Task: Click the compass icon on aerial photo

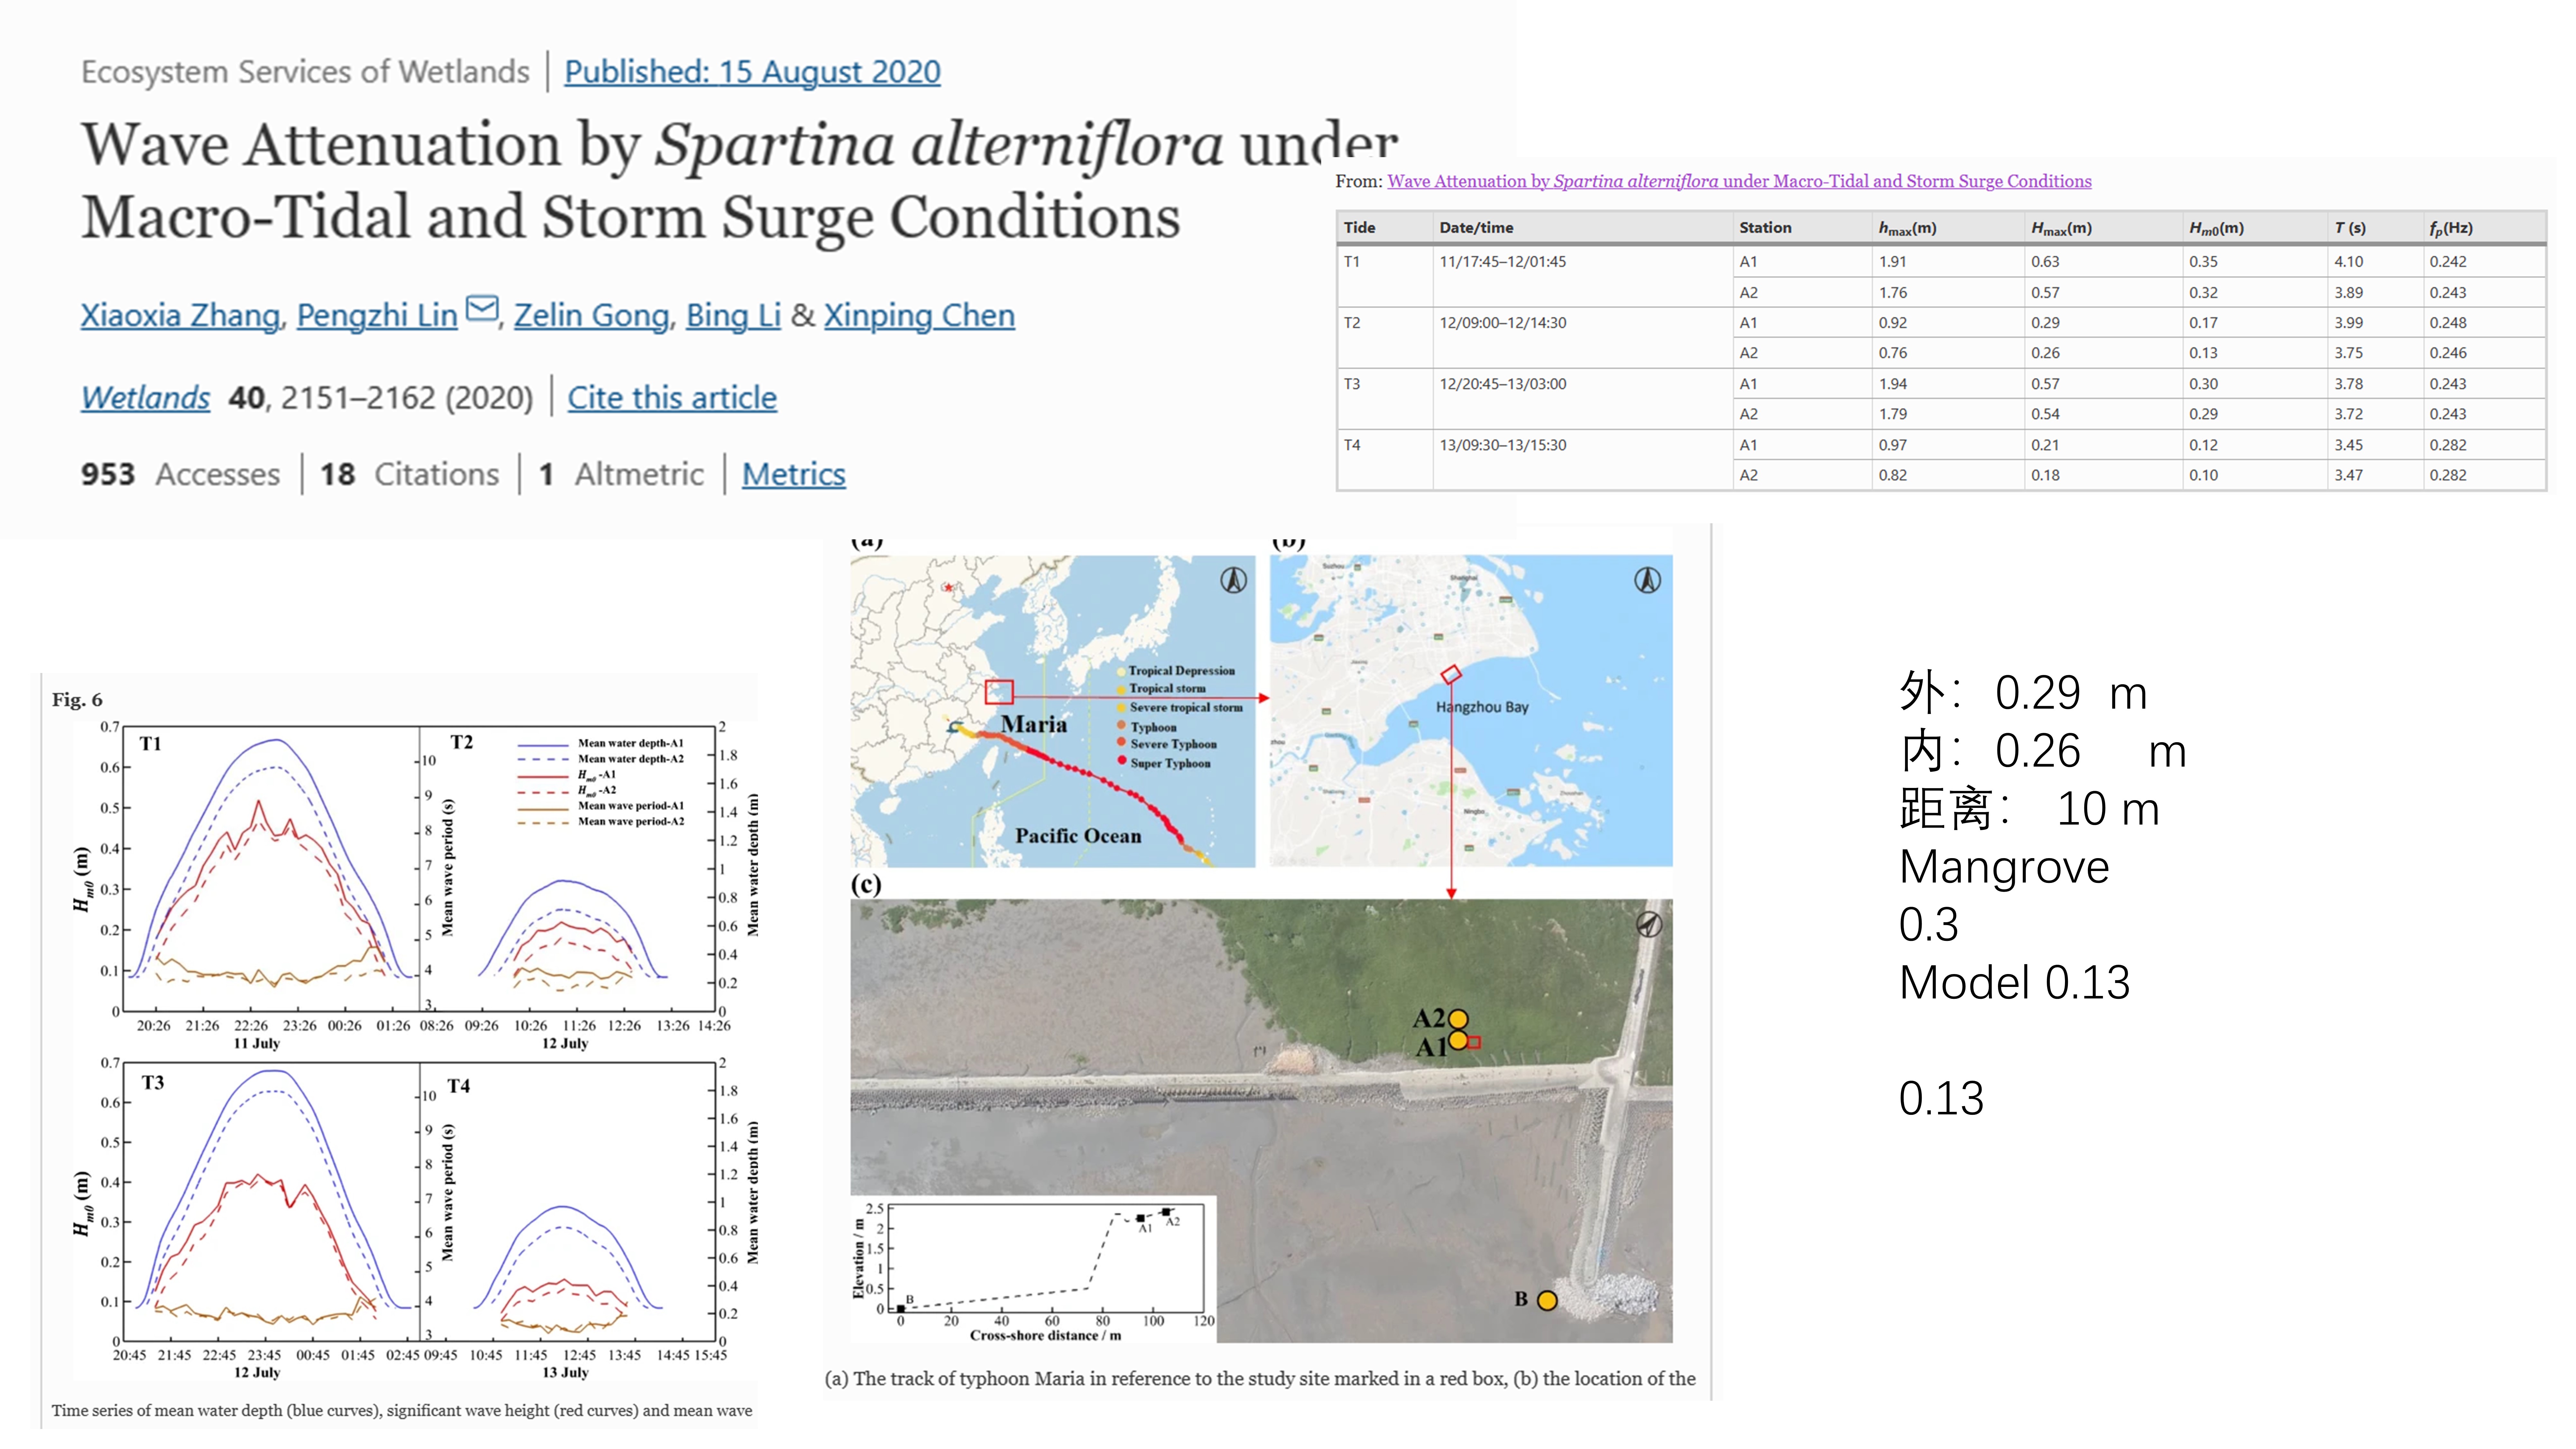Action: [x=1649, y=924]
